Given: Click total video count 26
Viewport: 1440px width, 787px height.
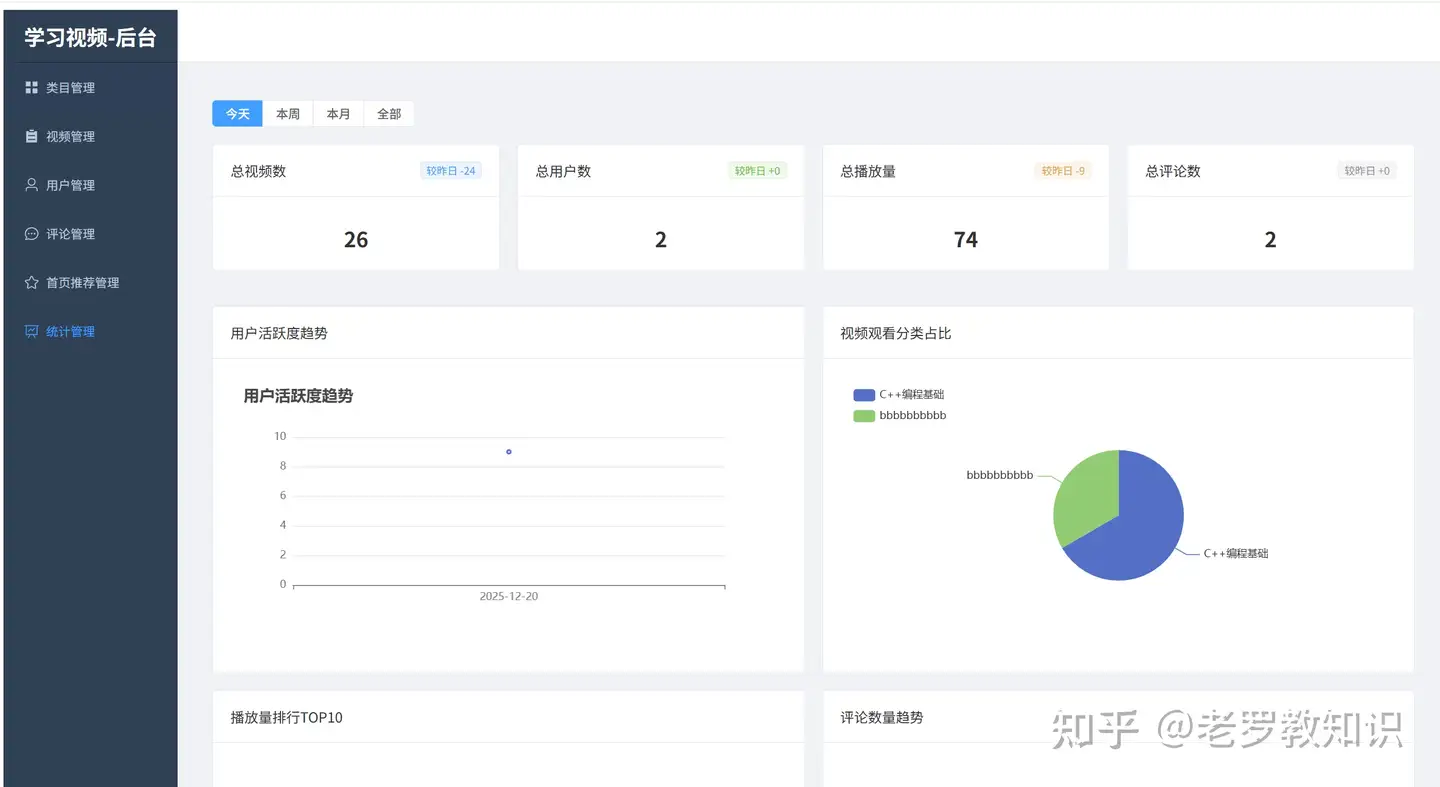Looking at the screenshot, I should (356, 240).
